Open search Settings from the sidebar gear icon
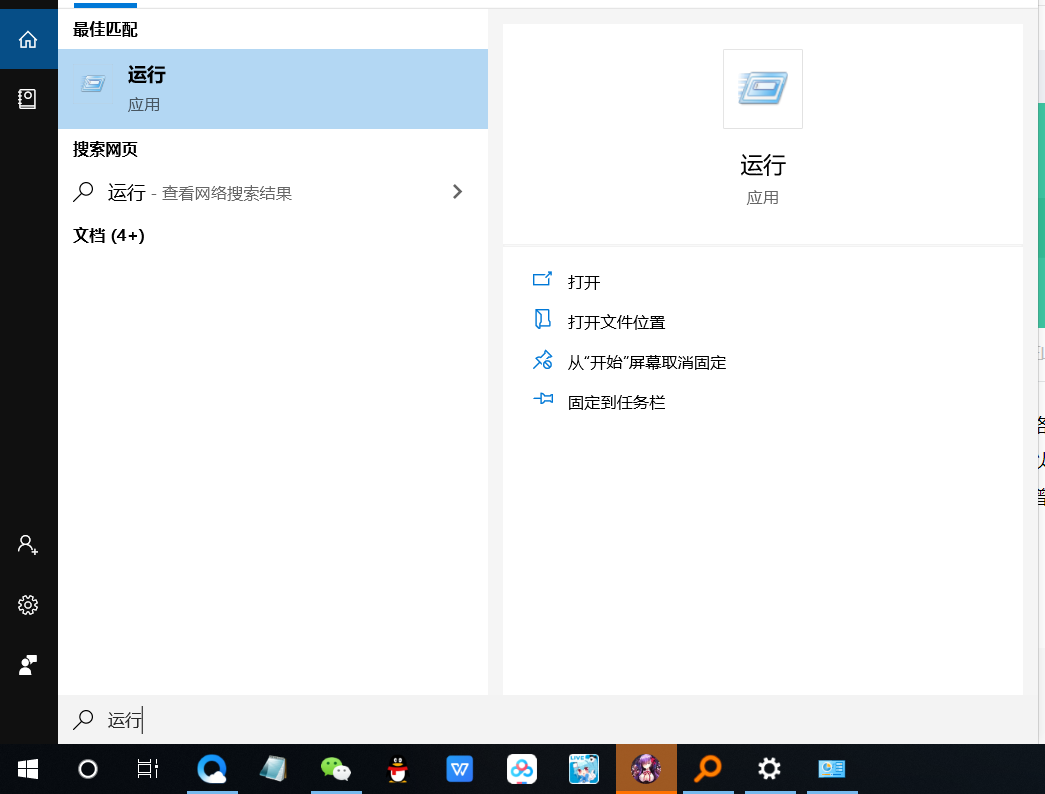This screenshot has width=1045, height=794. (28, 604)
